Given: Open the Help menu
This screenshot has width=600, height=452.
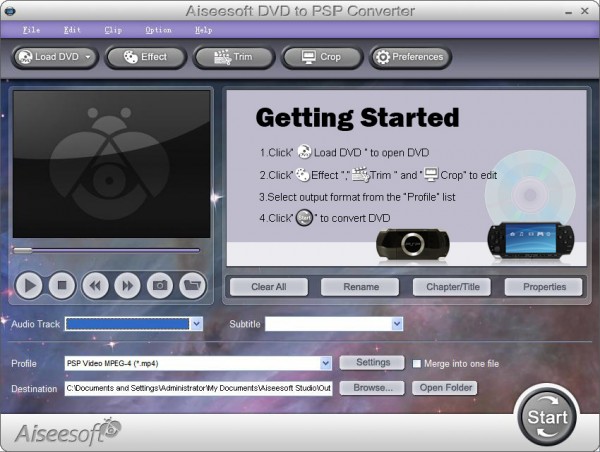Looking at the screenshot, I should click(x=204, y=30).
